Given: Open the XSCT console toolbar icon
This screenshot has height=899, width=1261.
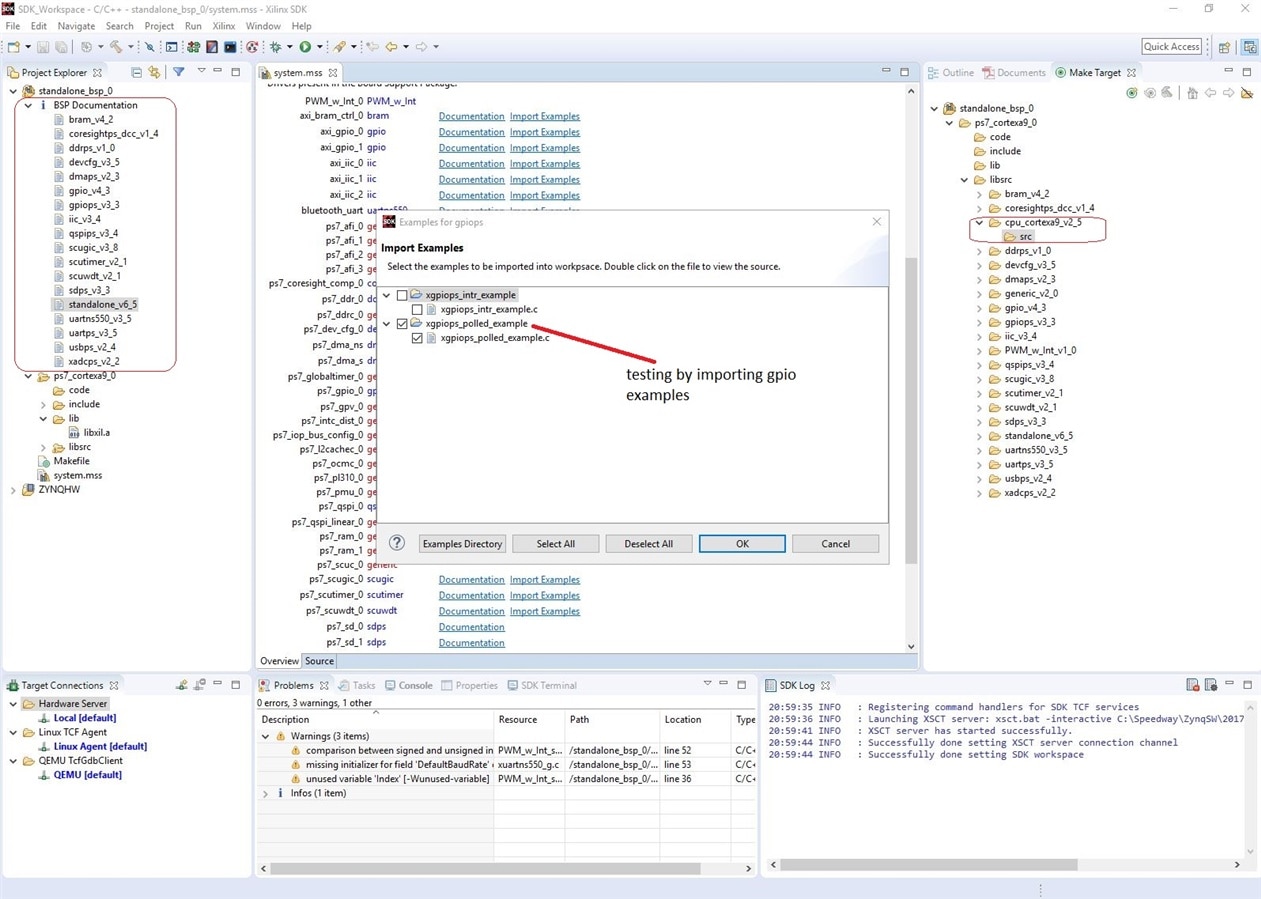Looking at the screenshot, I should click(230, 46).
